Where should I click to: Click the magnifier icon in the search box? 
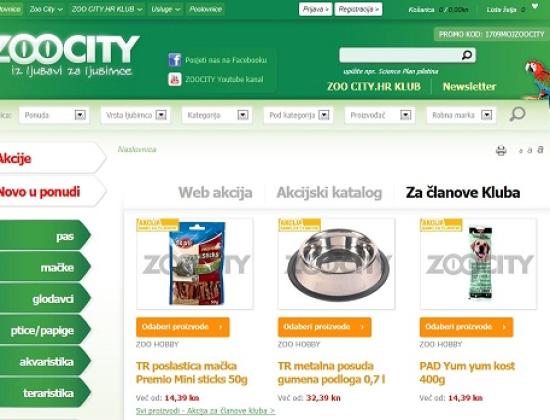(467, 55)
